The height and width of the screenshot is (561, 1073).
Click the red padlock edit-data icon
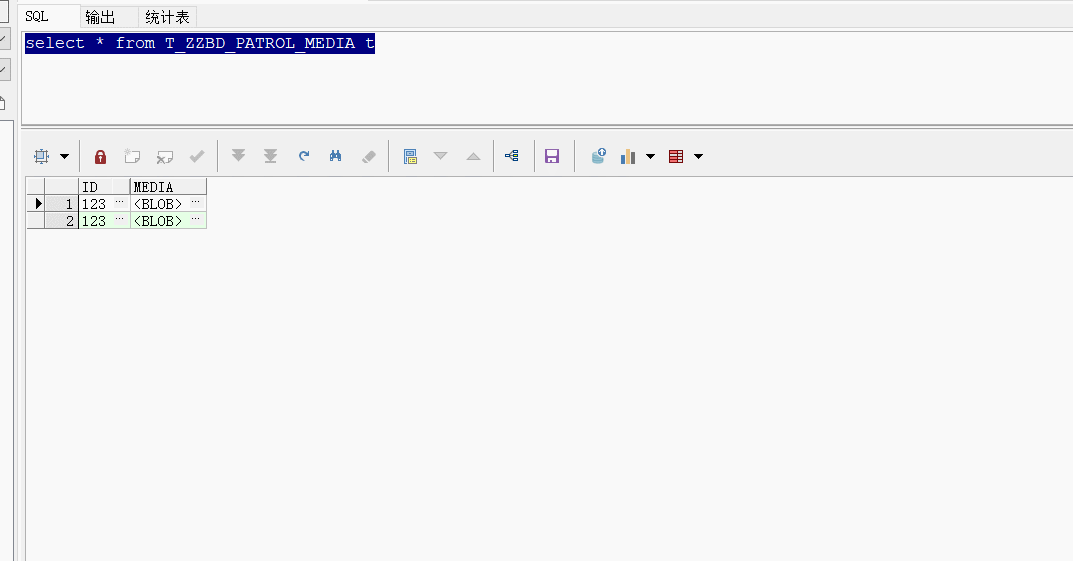pos(100,157)
